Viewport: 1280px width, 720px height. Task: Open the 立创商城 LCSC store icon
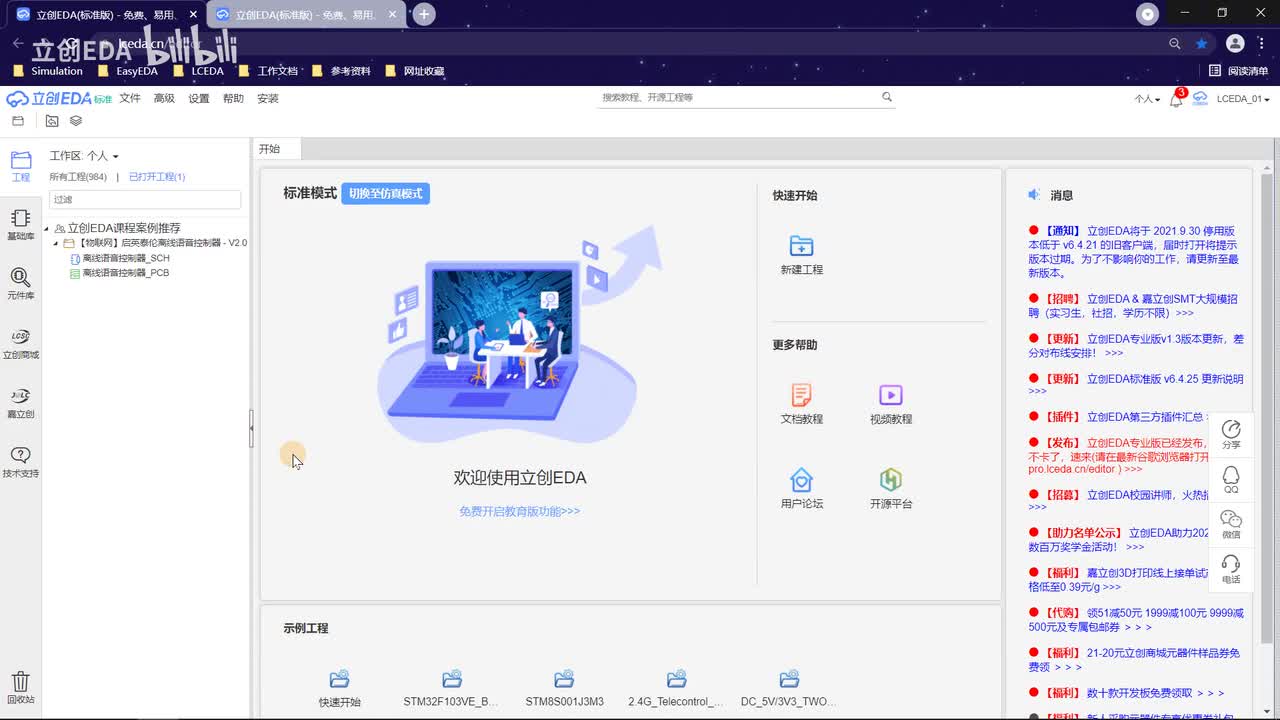20,343
